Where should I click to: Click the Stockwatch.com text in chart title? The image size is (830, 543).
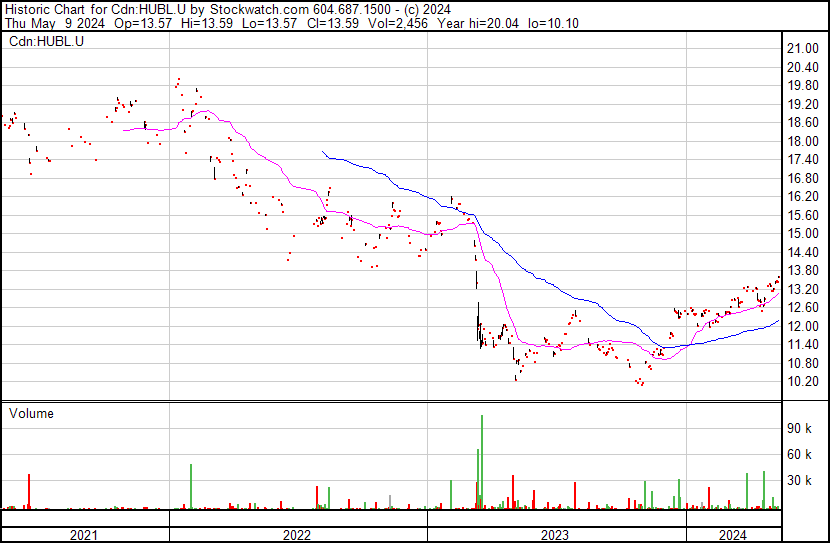click(259, 9)
